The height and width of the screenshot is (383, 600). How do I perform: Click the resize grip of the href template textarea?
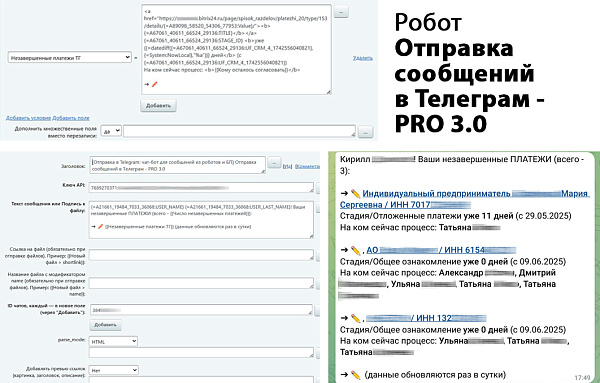(x=328, y=92)
